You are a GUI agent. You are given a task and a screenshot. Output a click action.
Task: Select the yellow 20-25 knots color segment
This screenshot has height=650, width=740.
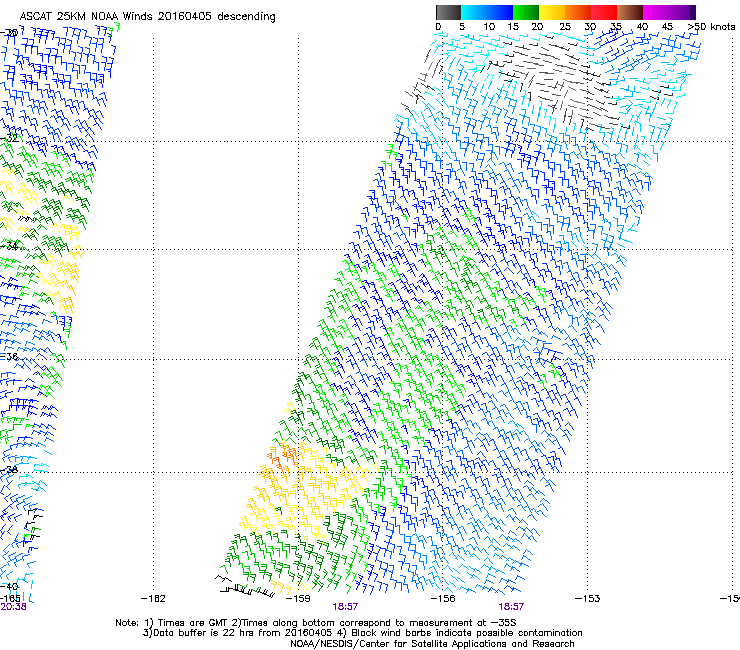552,12
